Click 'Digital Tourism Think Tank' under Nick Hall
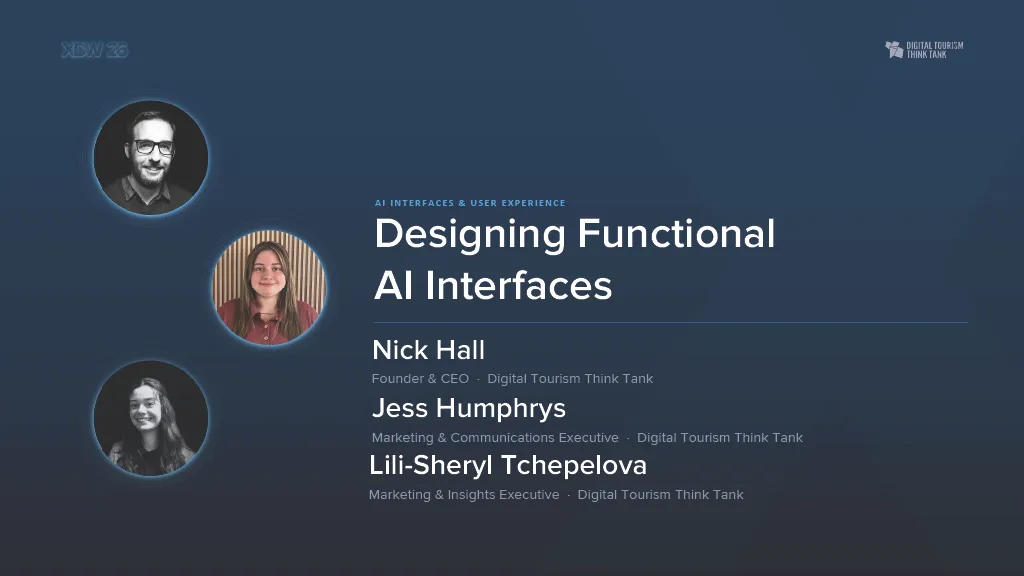 coord(570,379)
